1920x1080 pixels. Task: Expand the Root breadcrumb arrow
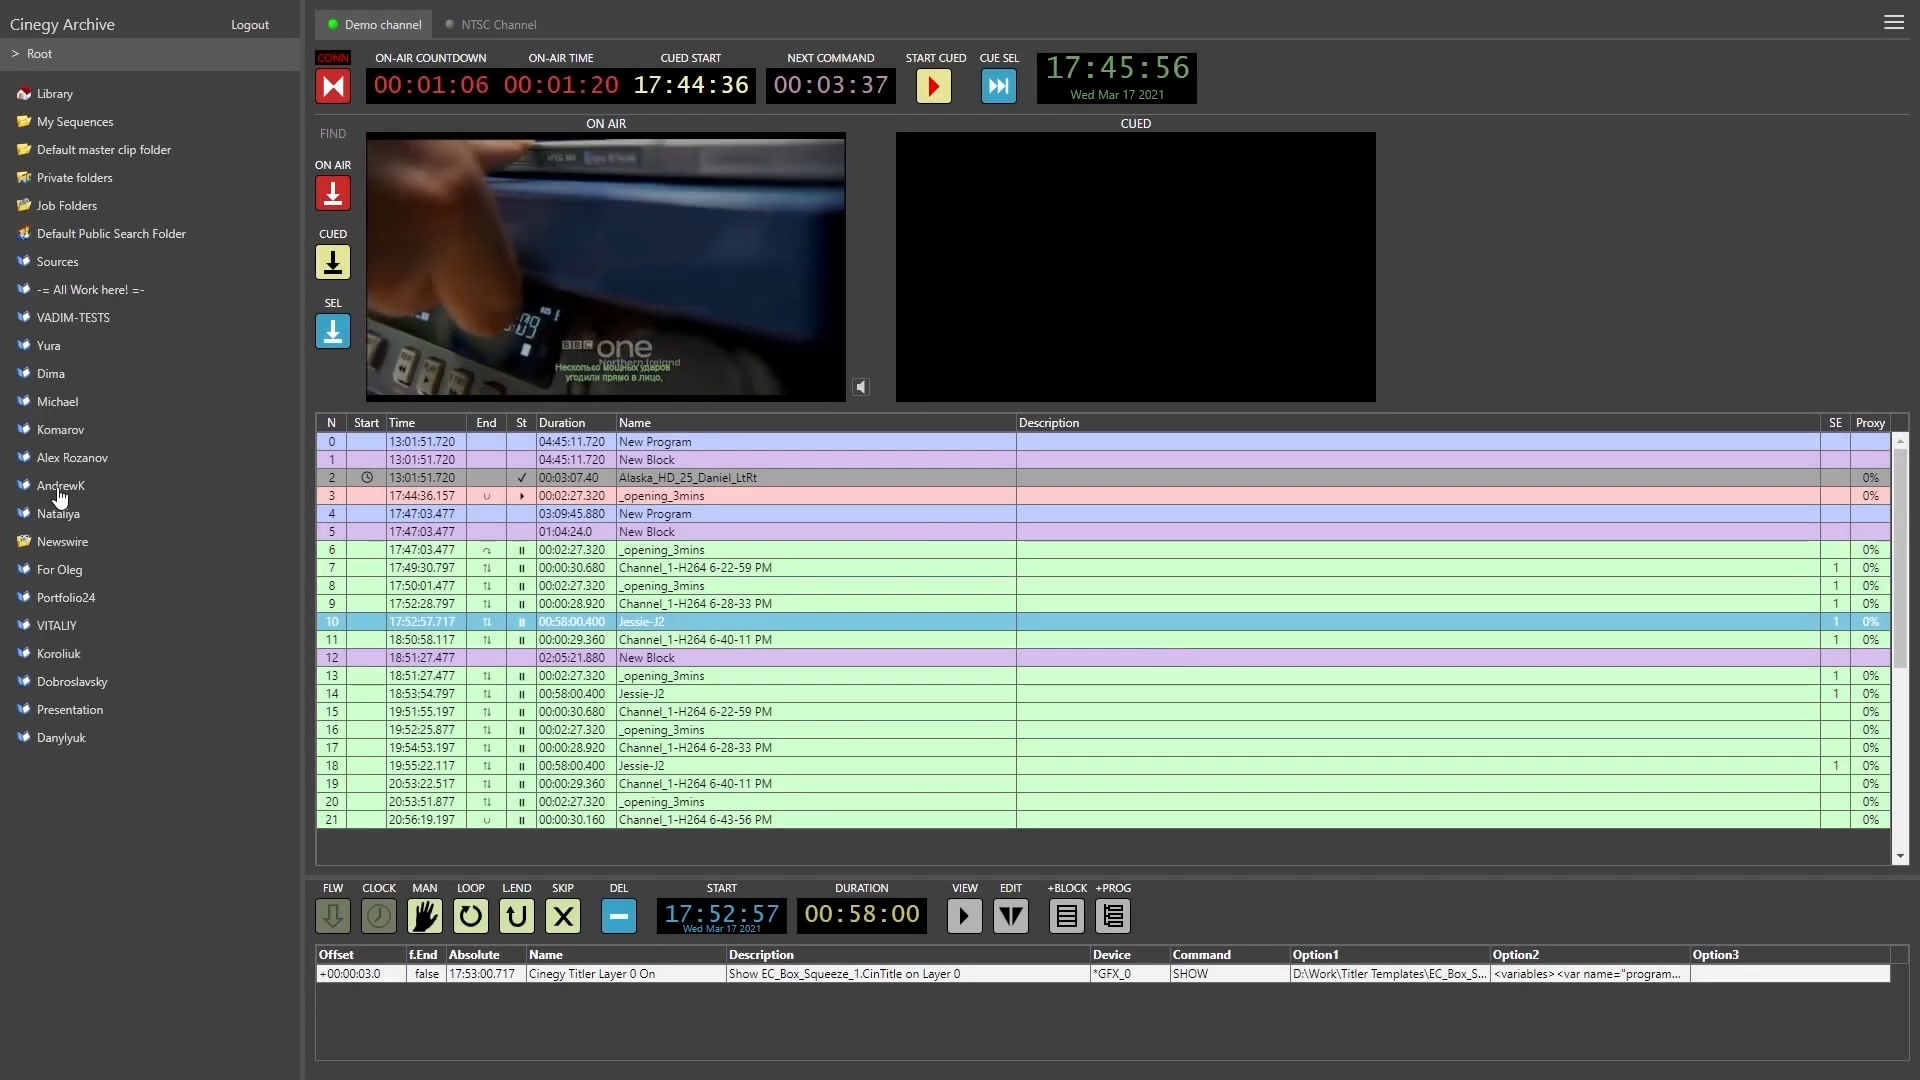click(x=15, y=54)
